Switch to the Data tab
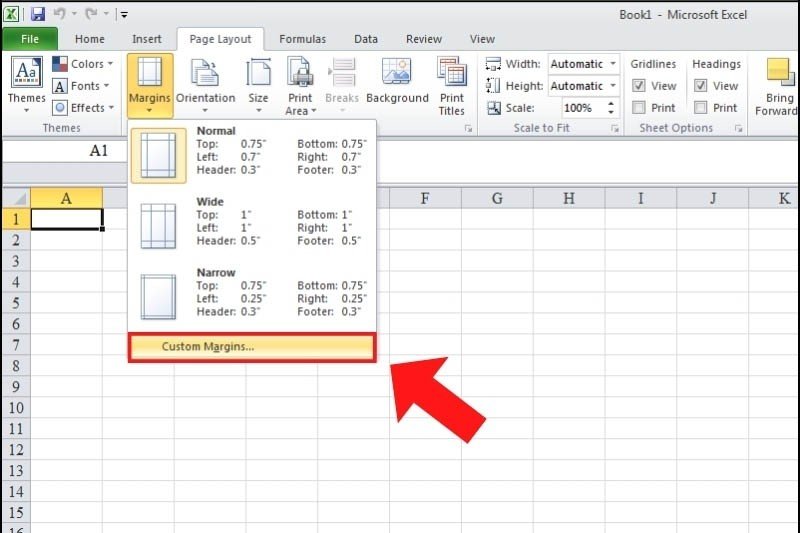 click(x=366, y=39)
